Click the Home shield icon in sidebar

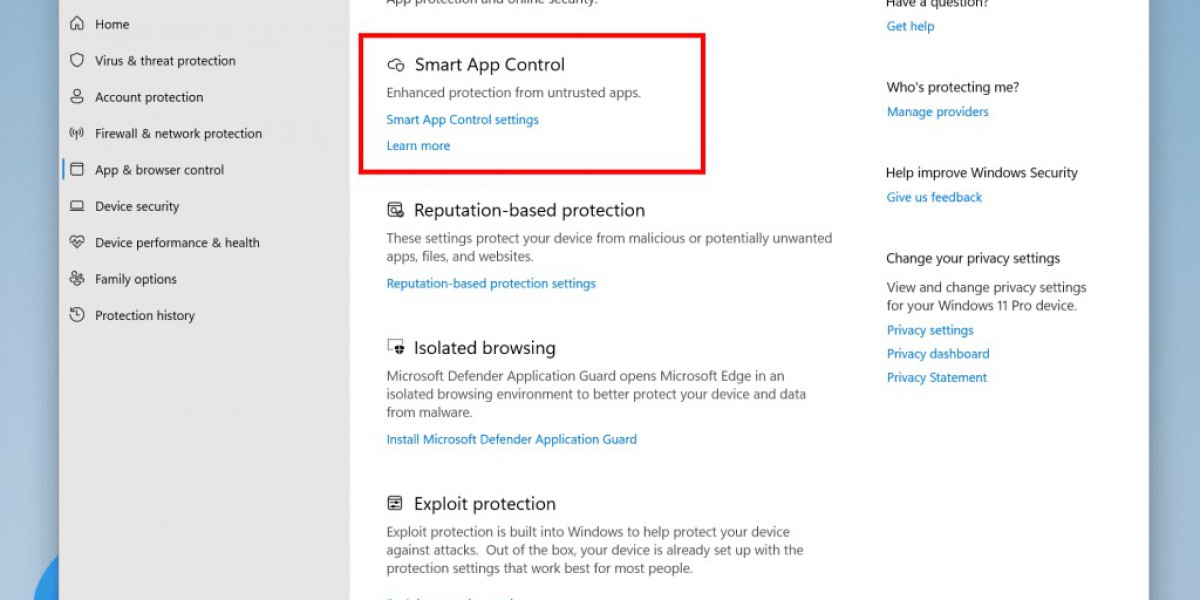(77, 24)
